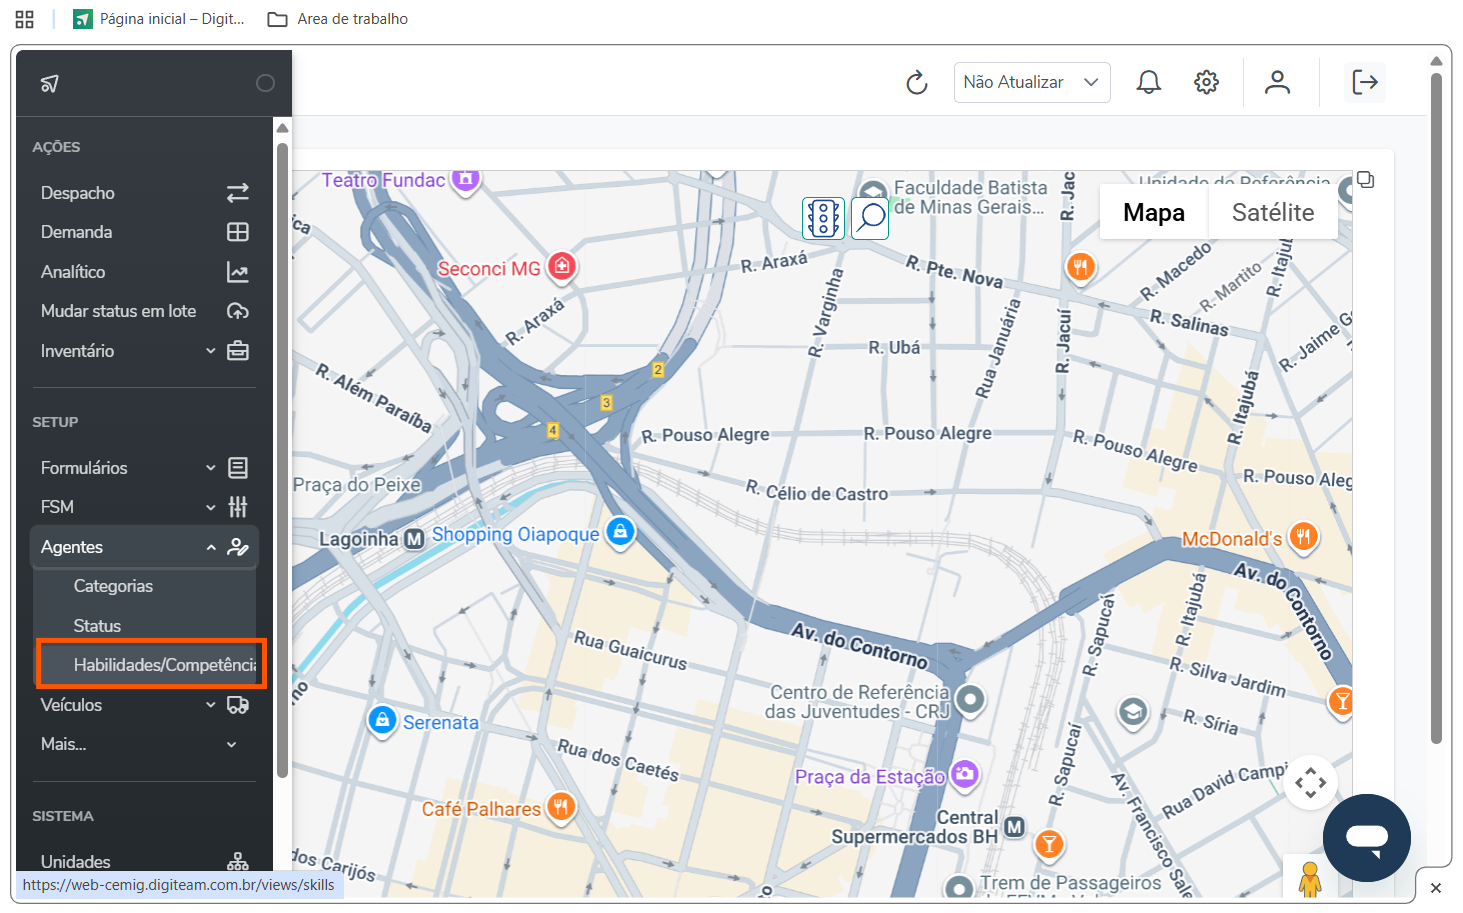
Task: Click the refresh icon in top bar
Action: (916, 83)
